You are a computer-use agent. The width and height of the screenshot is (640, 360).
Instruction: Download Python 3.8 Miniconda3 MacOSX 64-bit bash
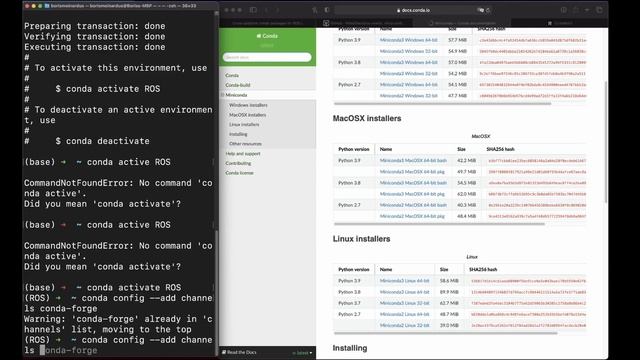point(413,183)
